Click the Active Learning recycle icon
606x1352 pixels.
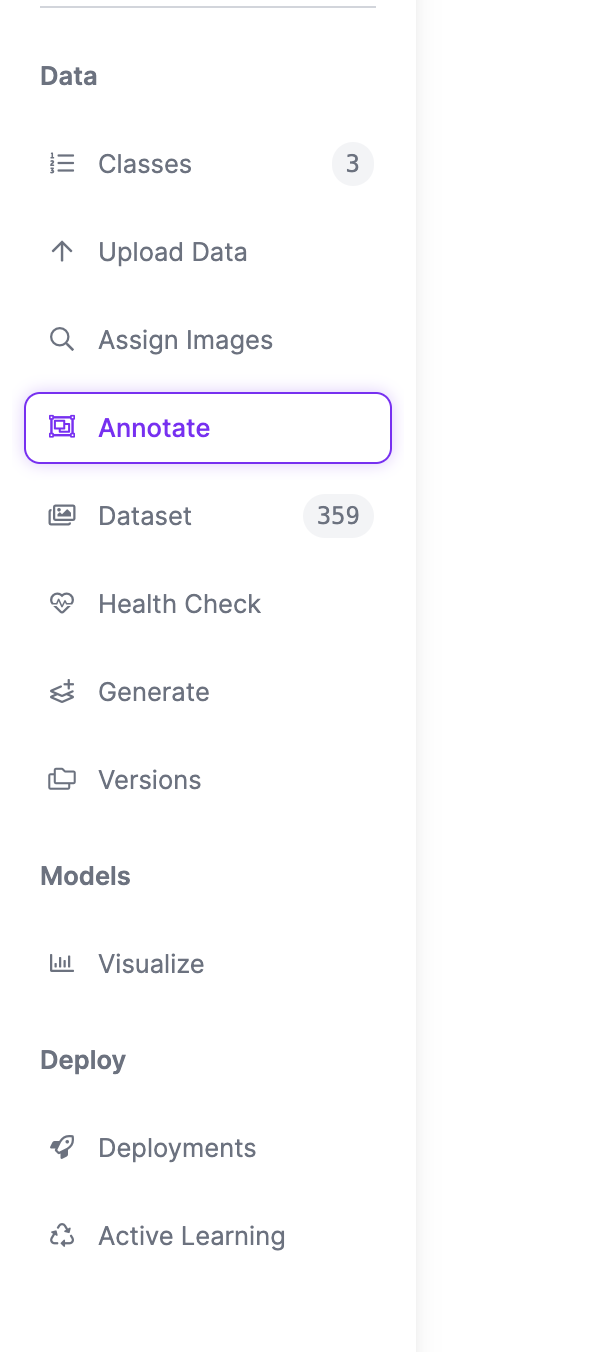pyautogui.click(x=62, y=1235)
